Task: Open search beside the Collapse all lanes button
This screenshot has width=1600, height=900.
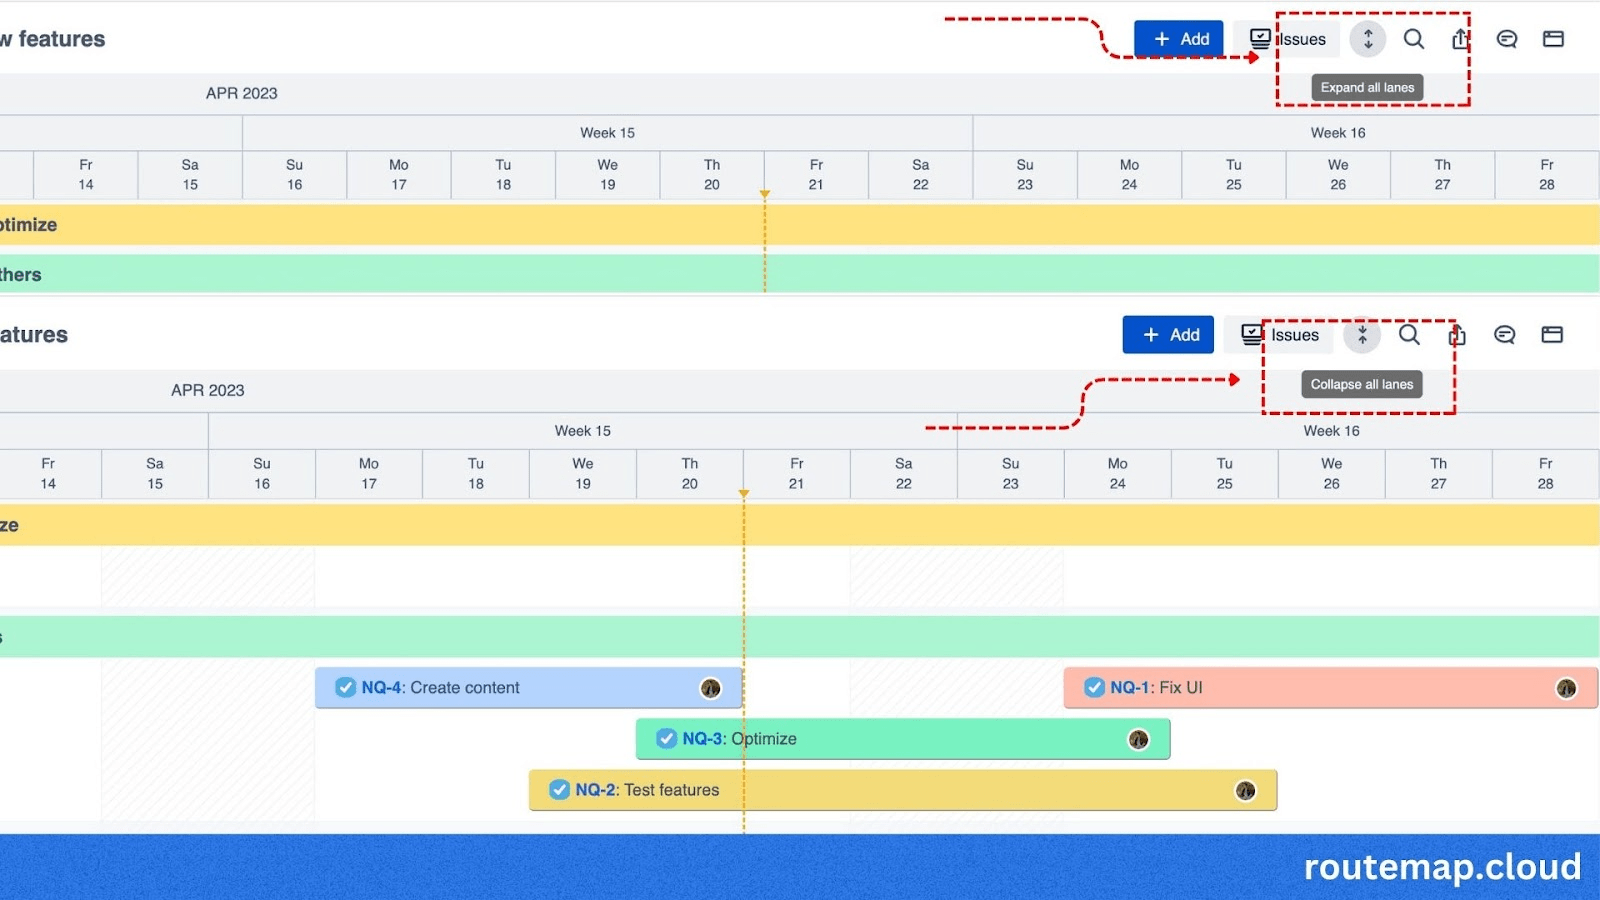Action: pos(1408,335)
